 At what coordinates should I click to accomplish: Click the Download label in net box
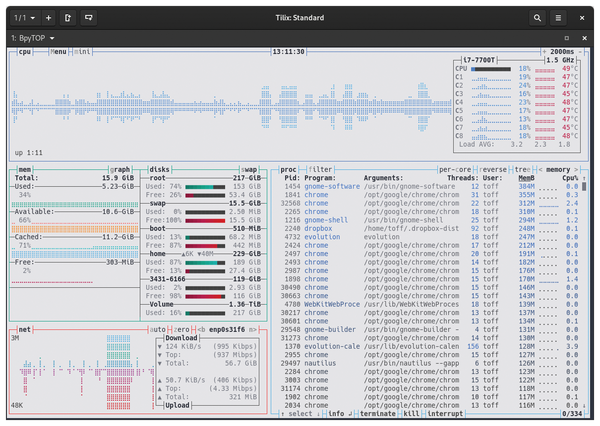(181, 338)
